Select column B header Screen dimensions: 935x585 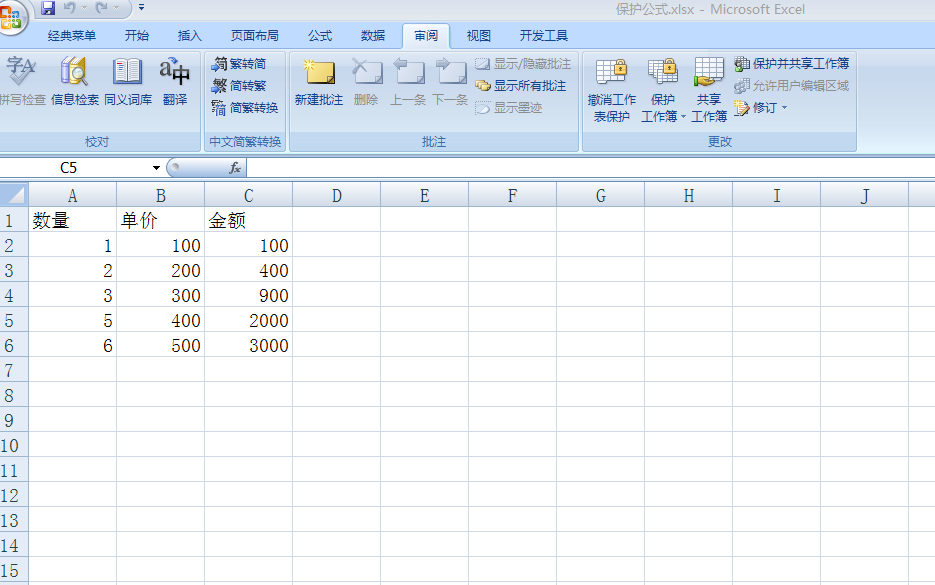coord(160,196)
